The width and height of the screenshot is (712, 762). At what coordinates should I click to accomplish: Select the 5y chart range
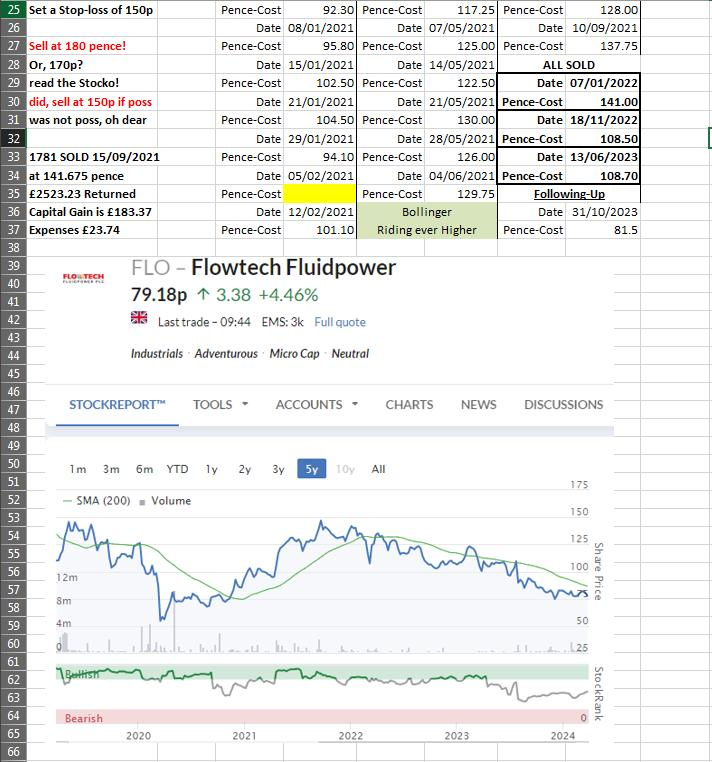pyautogui.click(x=312, y=469)
